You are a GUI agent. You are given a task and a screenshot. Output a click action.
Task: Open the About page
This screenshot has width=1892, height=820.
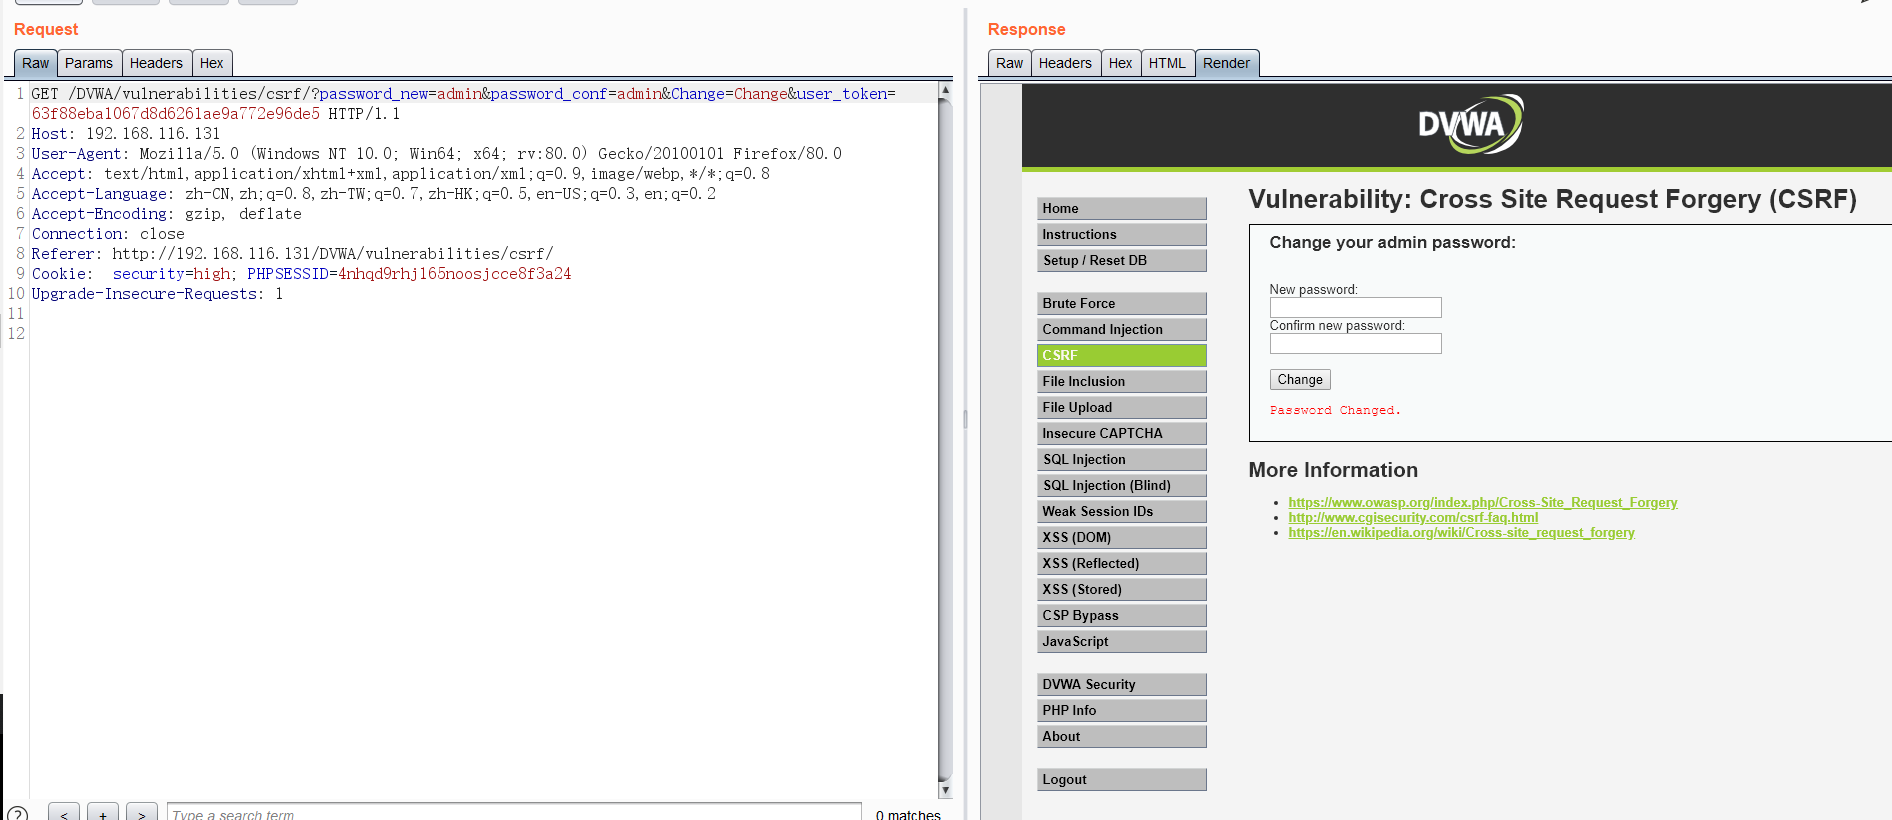pos(1121,736)
